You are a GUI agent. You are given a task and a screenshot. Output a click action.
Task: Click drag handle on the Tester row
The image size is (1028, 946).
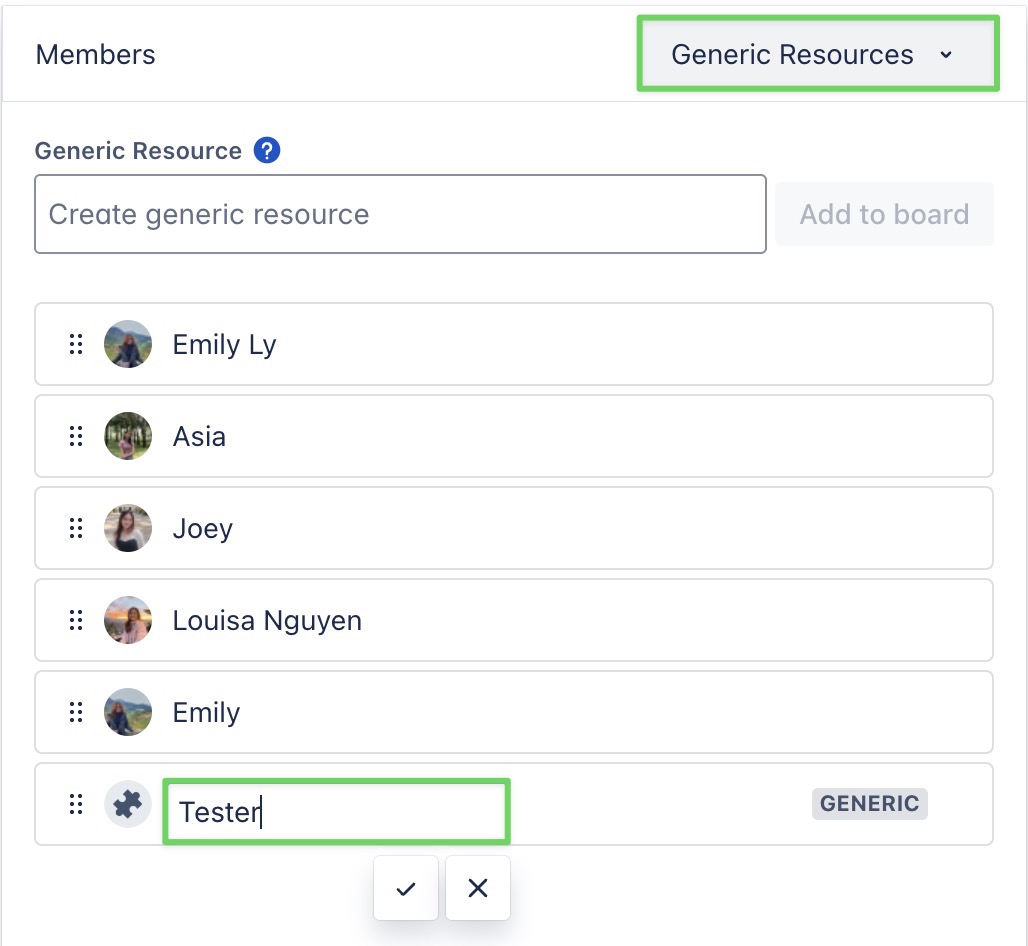click(76, 805)
